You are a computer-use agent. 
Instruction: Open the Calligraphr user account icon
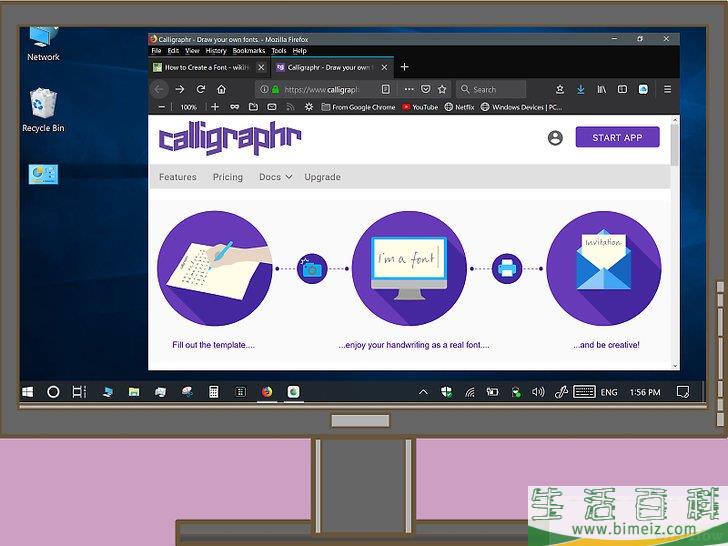tap(555, 137)
